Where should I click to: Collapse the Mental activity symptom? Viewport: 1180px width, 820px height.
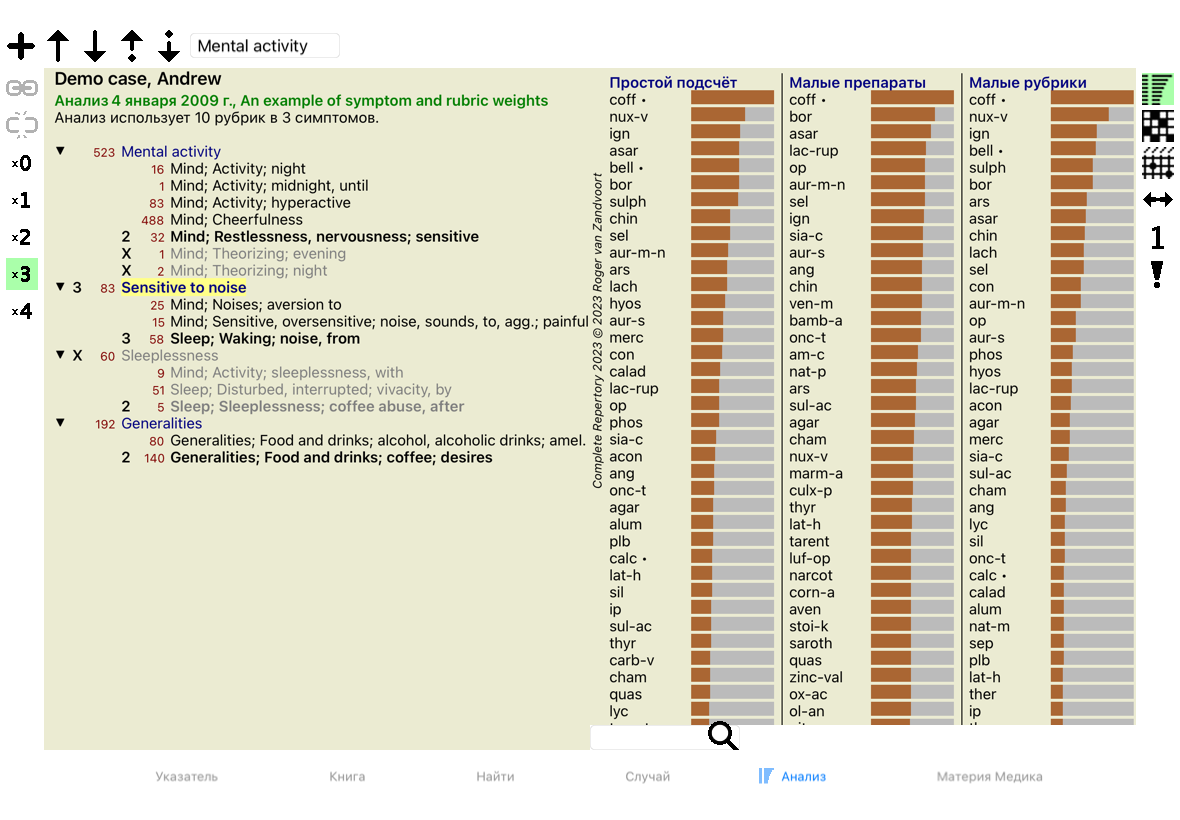tap(60, 151)
